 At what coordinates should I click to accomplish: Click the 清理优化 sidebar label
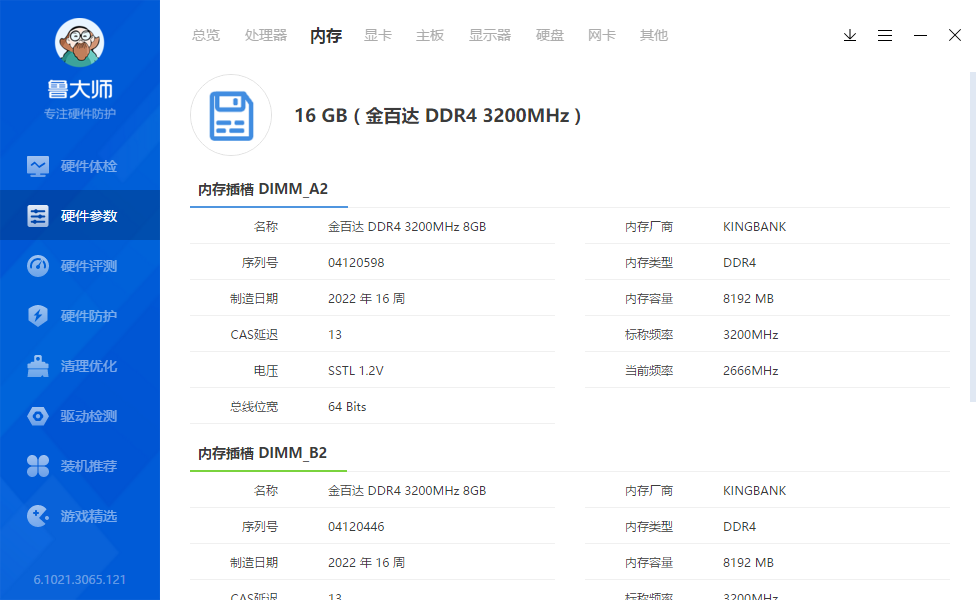[x=89, y=366]
